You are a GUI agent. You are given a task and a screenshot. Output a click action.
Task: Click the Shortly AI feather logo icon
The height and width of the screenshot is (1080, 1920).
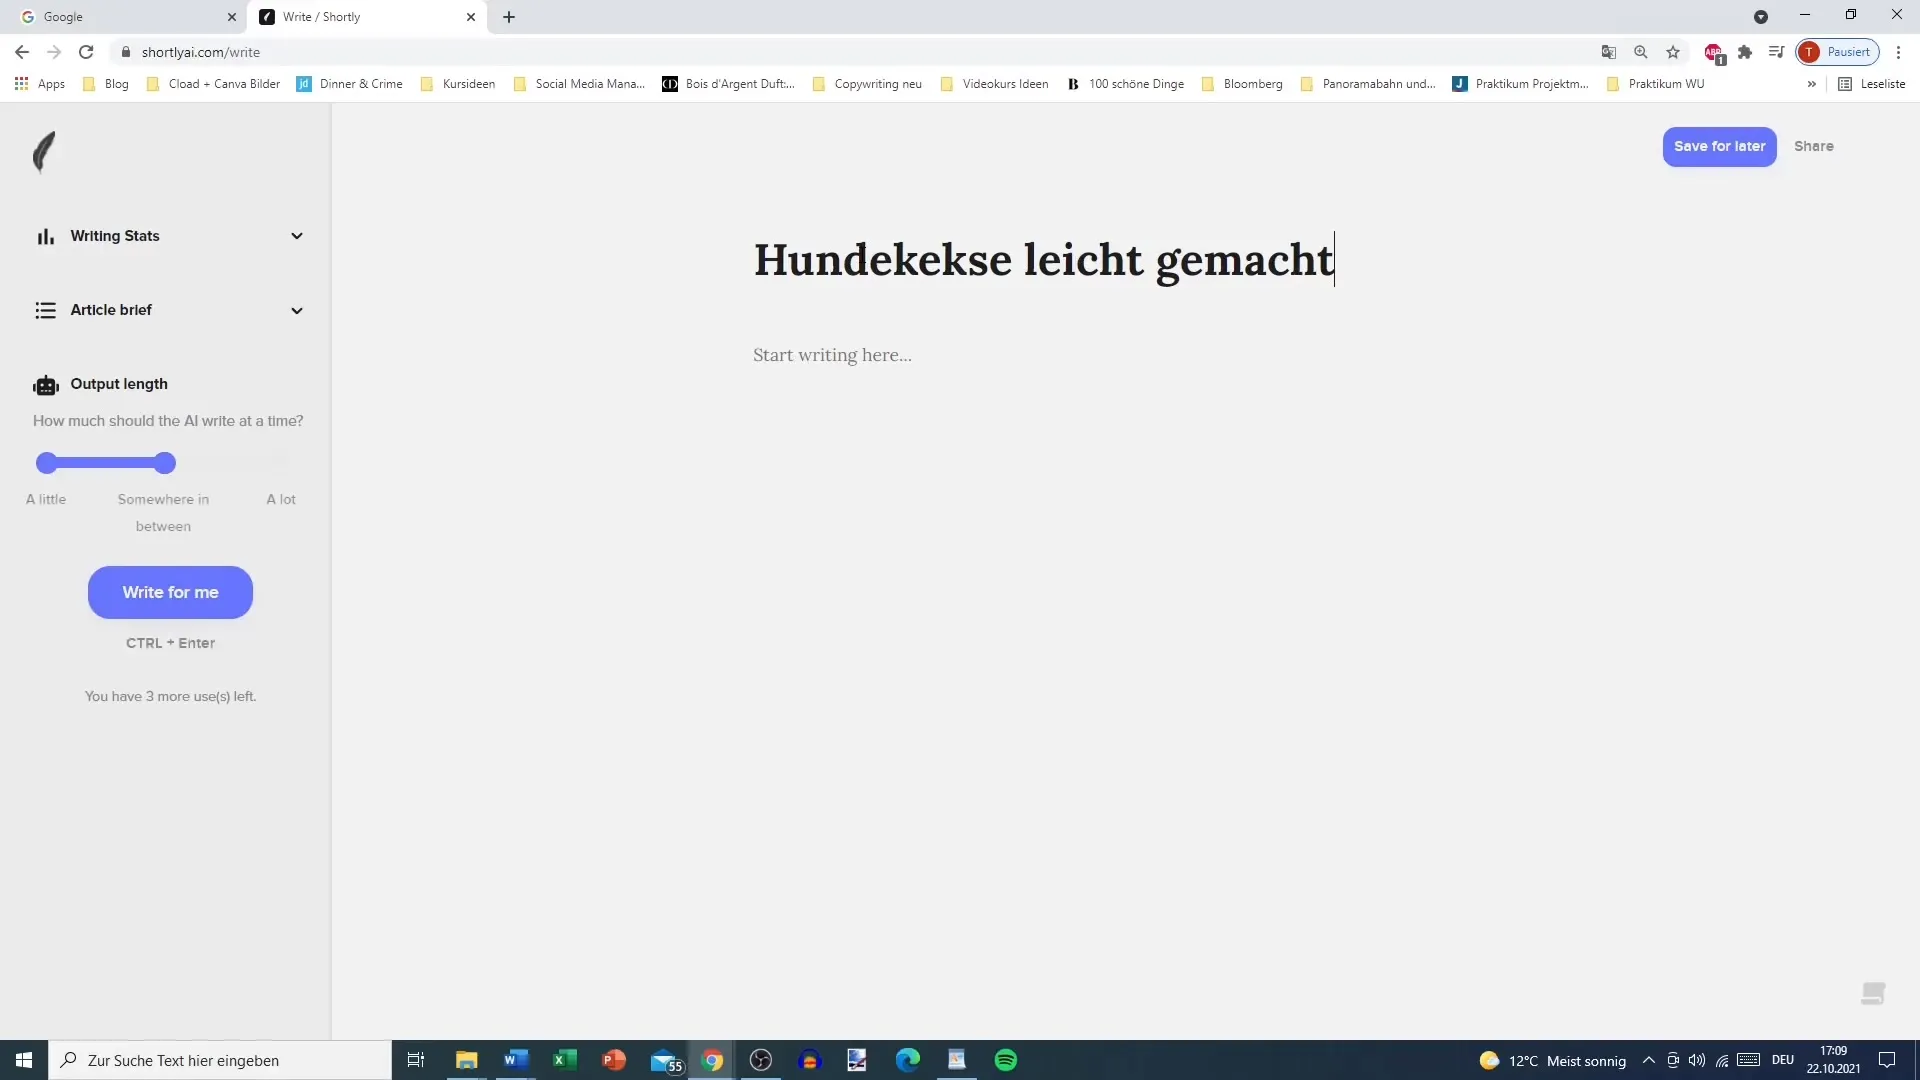pyautogui.click(x=42, y=150)
